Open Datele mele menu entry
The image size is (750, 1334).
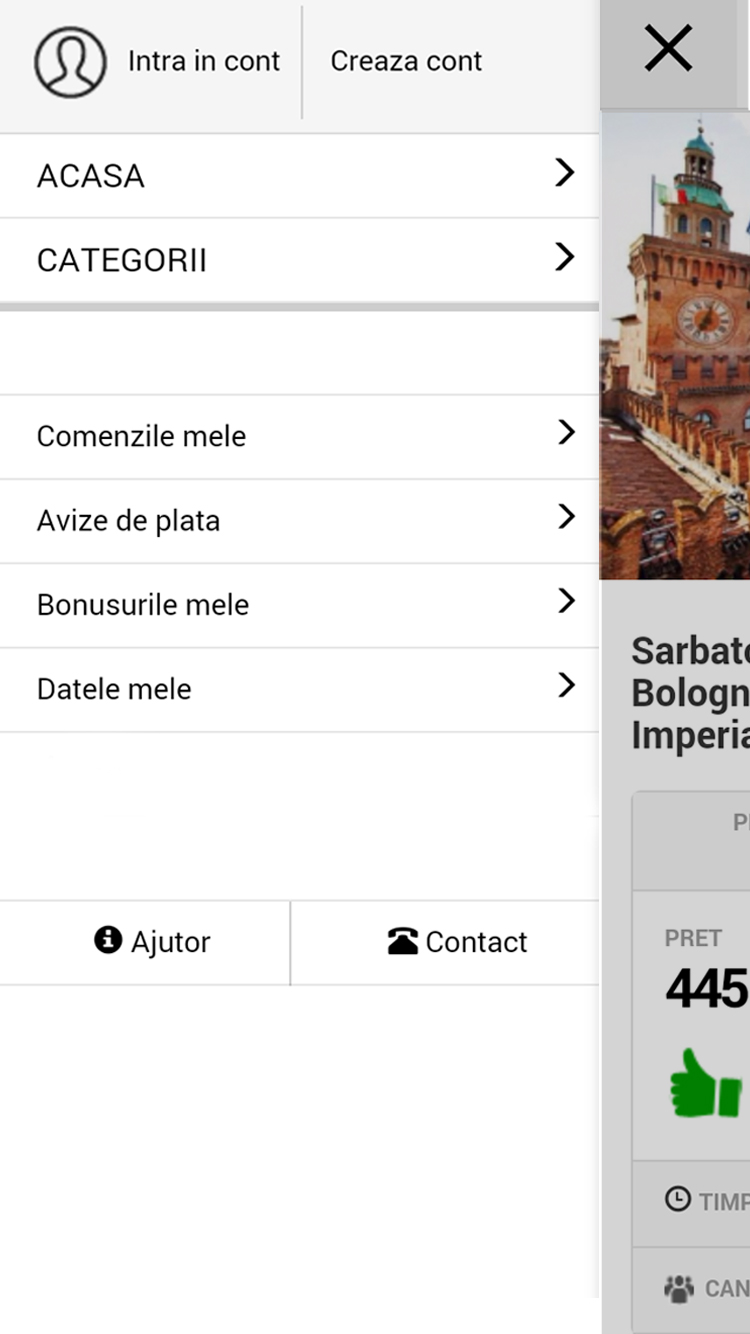pos(114,689)
